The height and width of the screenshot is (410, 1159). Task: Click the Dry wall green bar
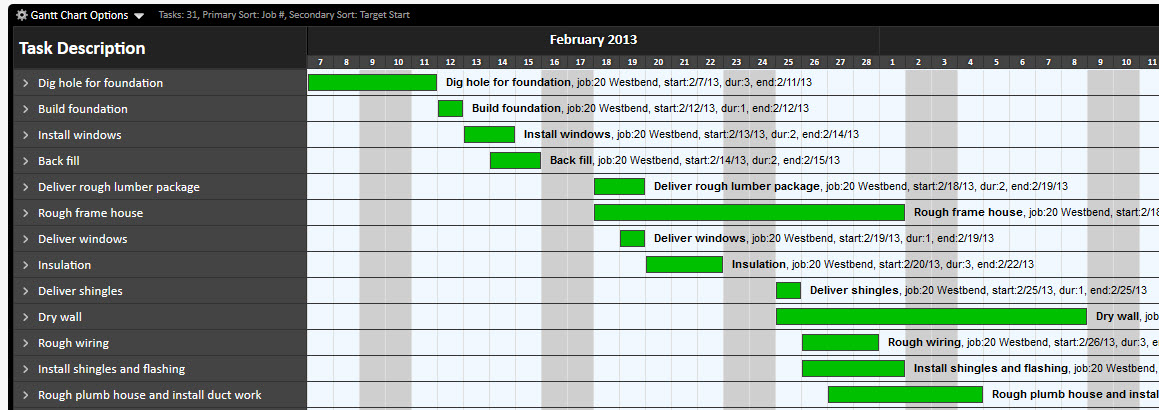tap(931, 316)
